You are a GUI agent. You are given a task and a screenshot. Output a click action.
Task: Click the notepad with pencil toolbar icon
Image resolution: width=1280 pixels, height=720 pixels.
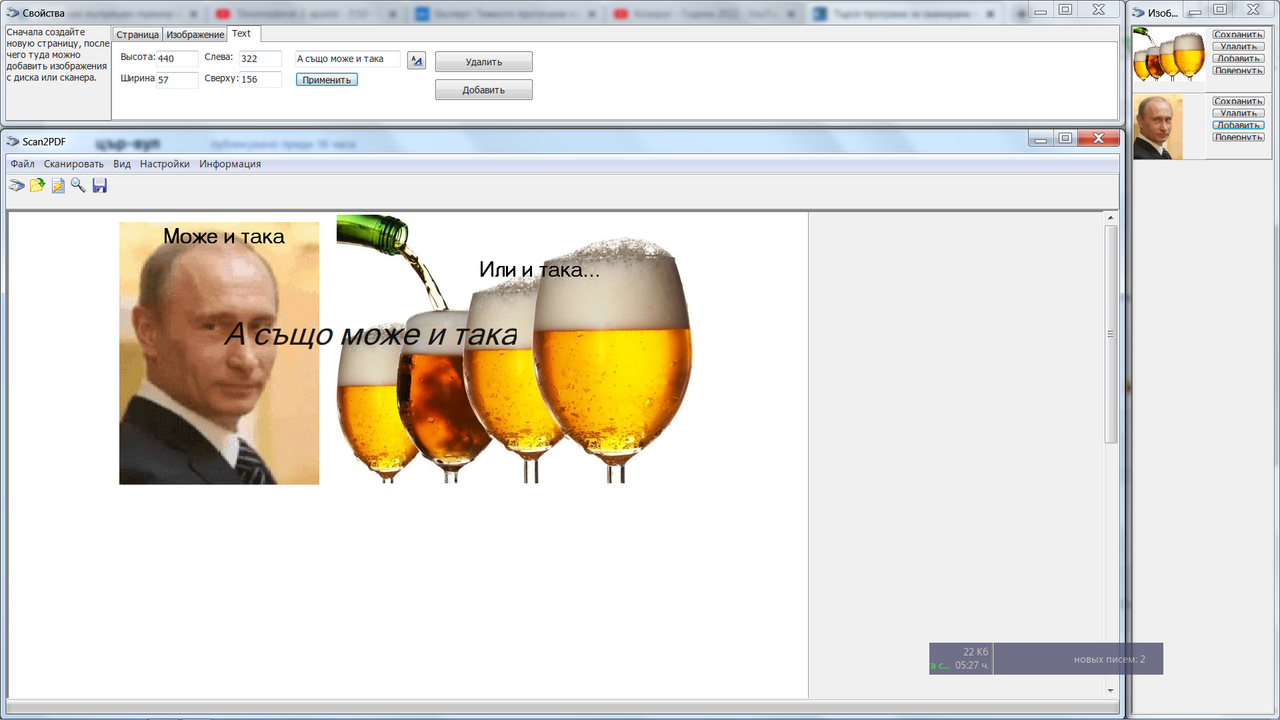[x=58, y=185]
